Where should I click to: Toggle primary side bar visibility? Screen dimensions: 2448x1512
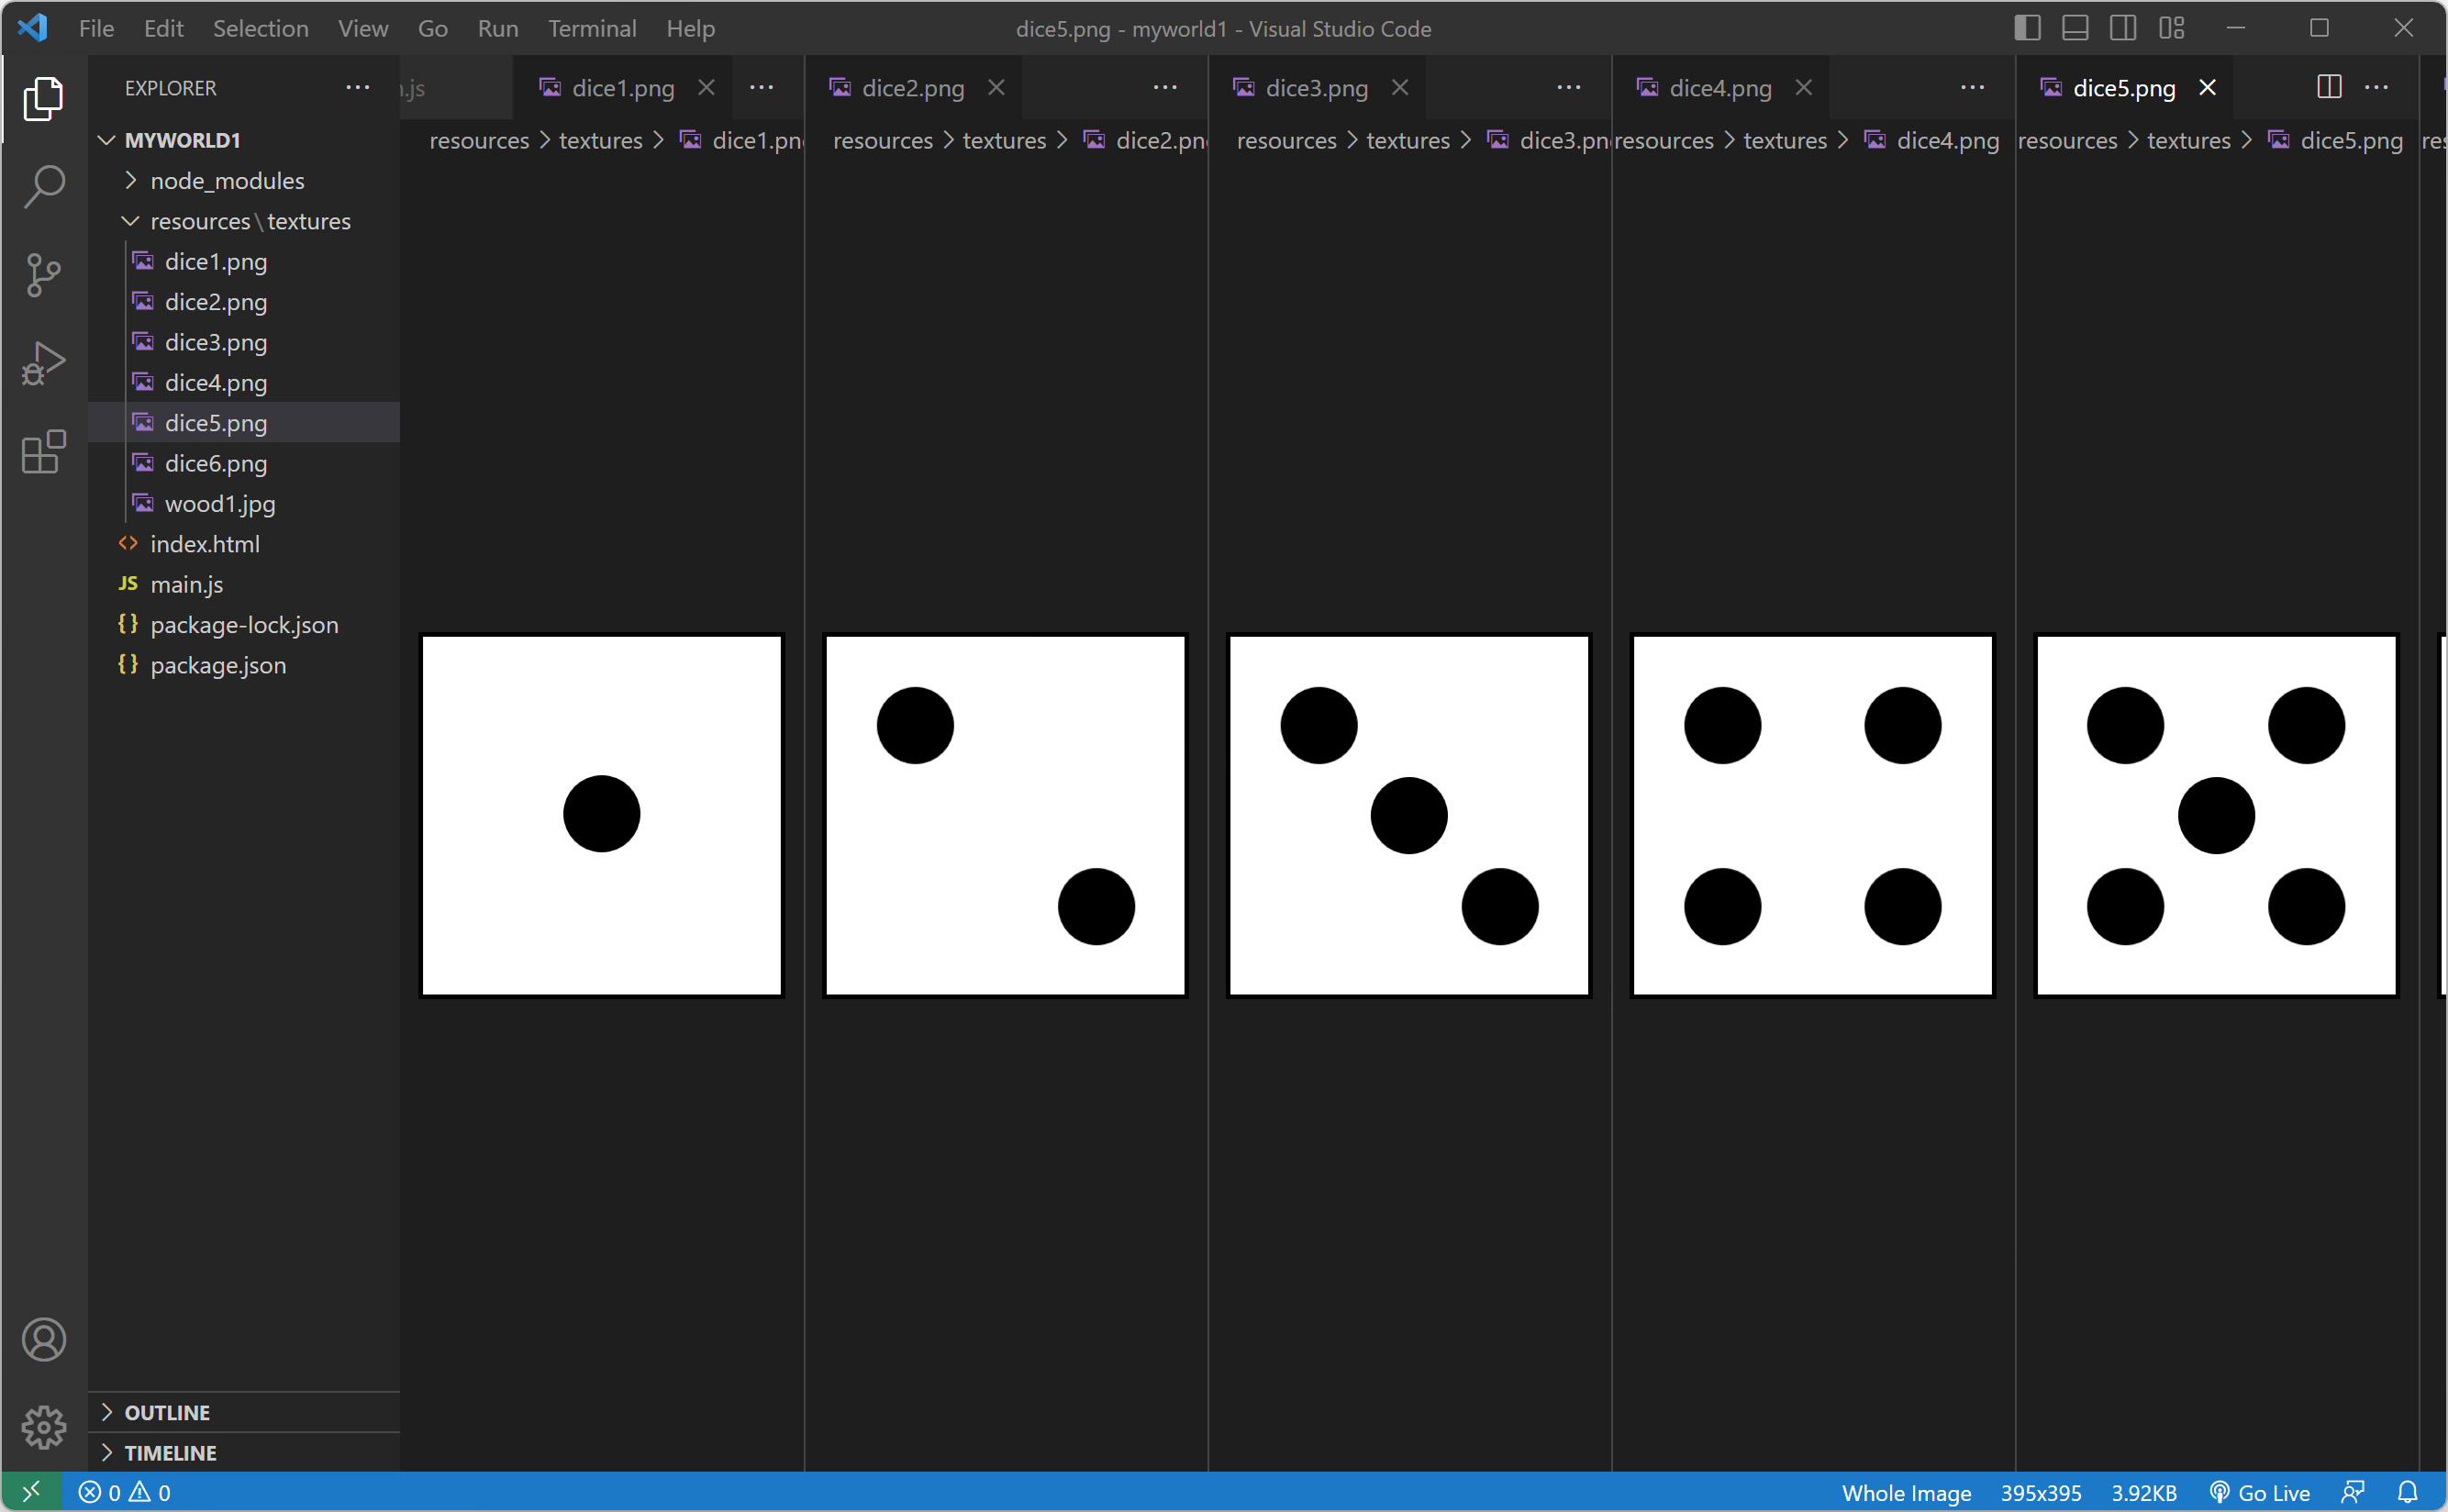2026,28
